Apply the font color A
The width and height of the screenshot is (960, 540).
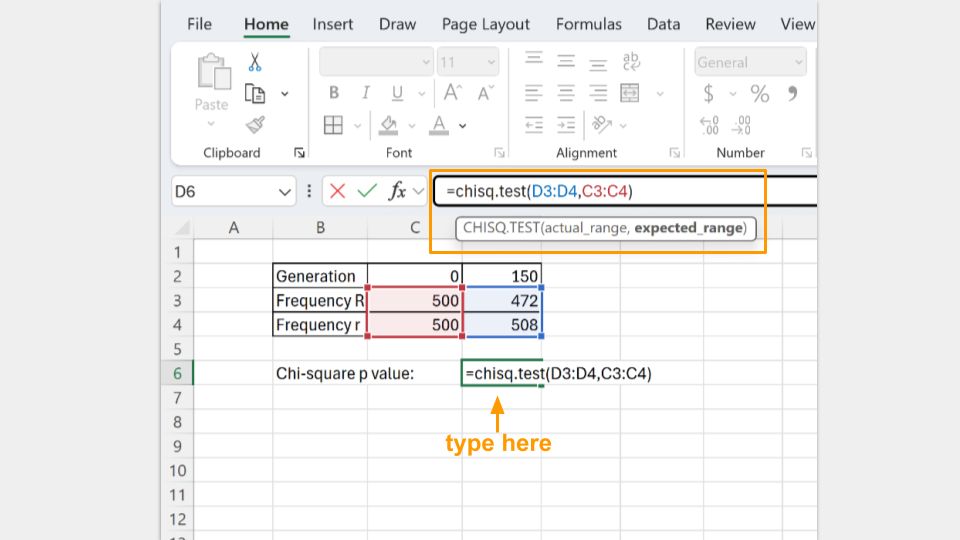point(439,125)
